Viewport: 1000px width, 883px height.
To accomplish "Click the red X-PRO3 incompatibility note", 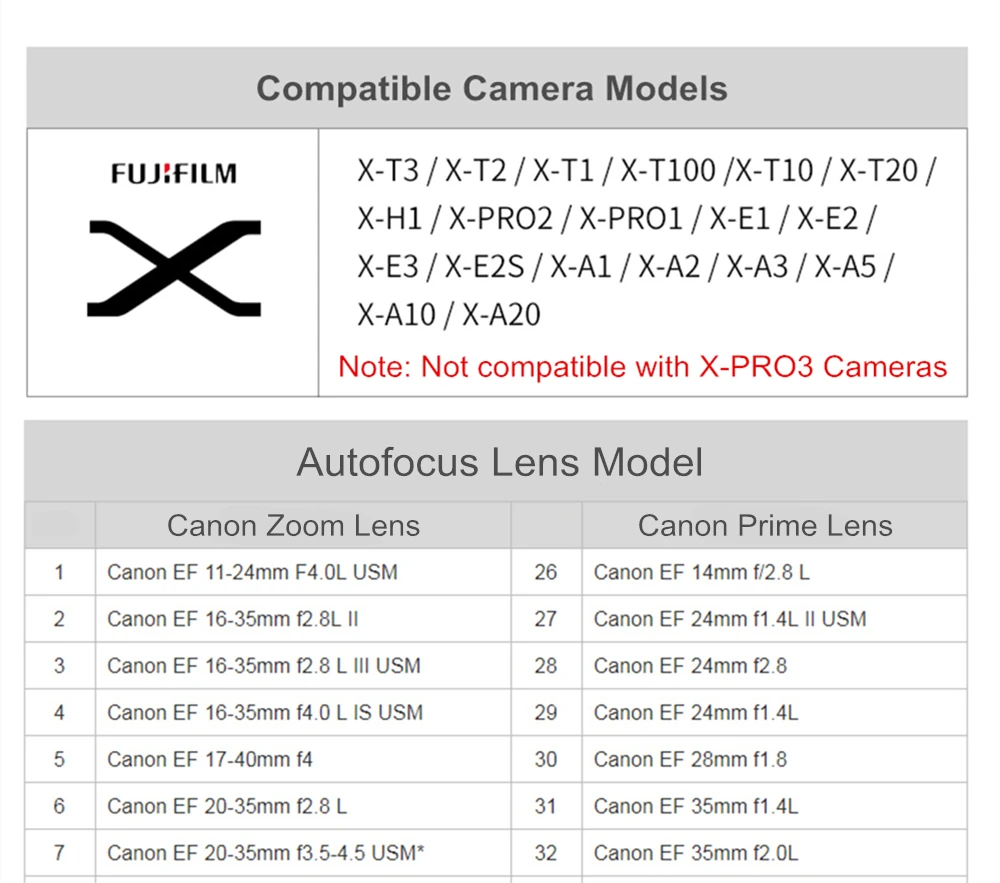I will point(642,367).
